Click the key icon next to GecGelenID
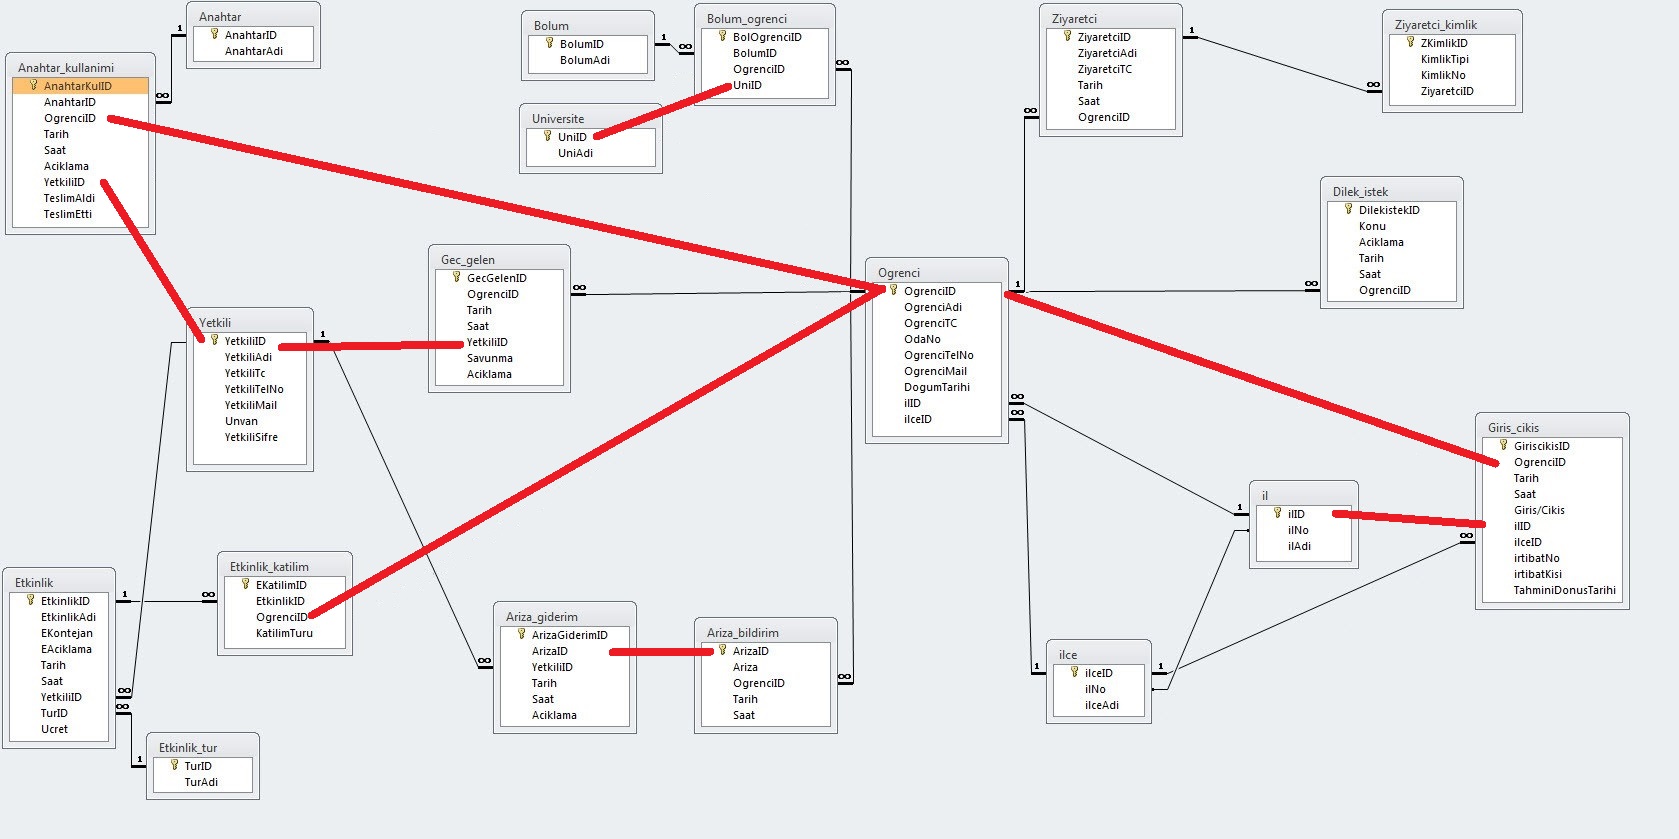The image size is (1679, 839). click(x=456, y=278)
